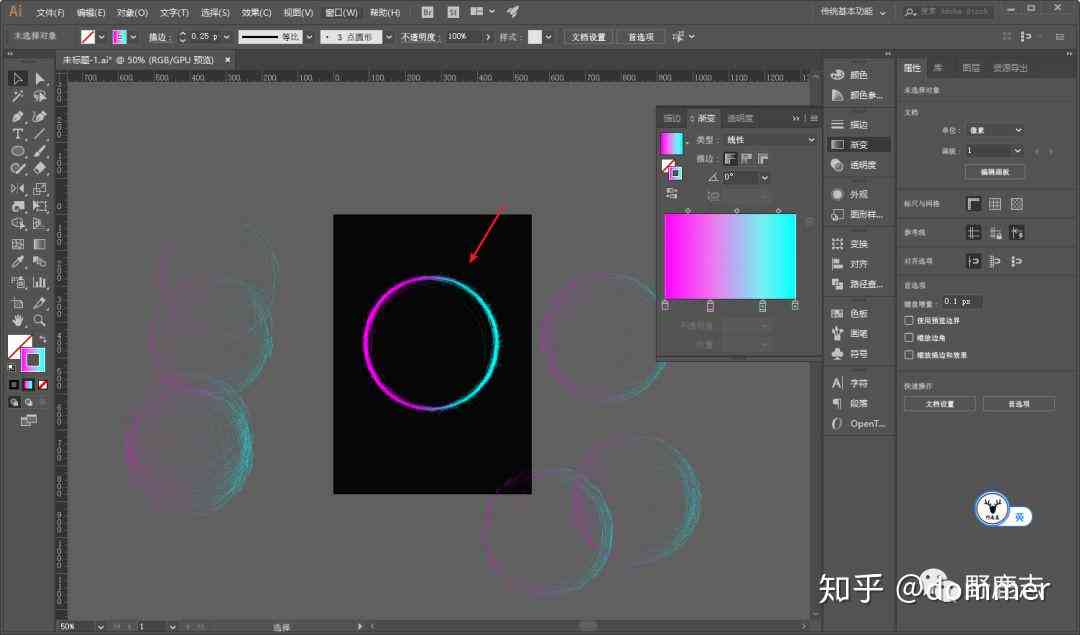Toggle the show grid button
The height and width of the screenshot is (635, 1080).
[x=995, y=204]
